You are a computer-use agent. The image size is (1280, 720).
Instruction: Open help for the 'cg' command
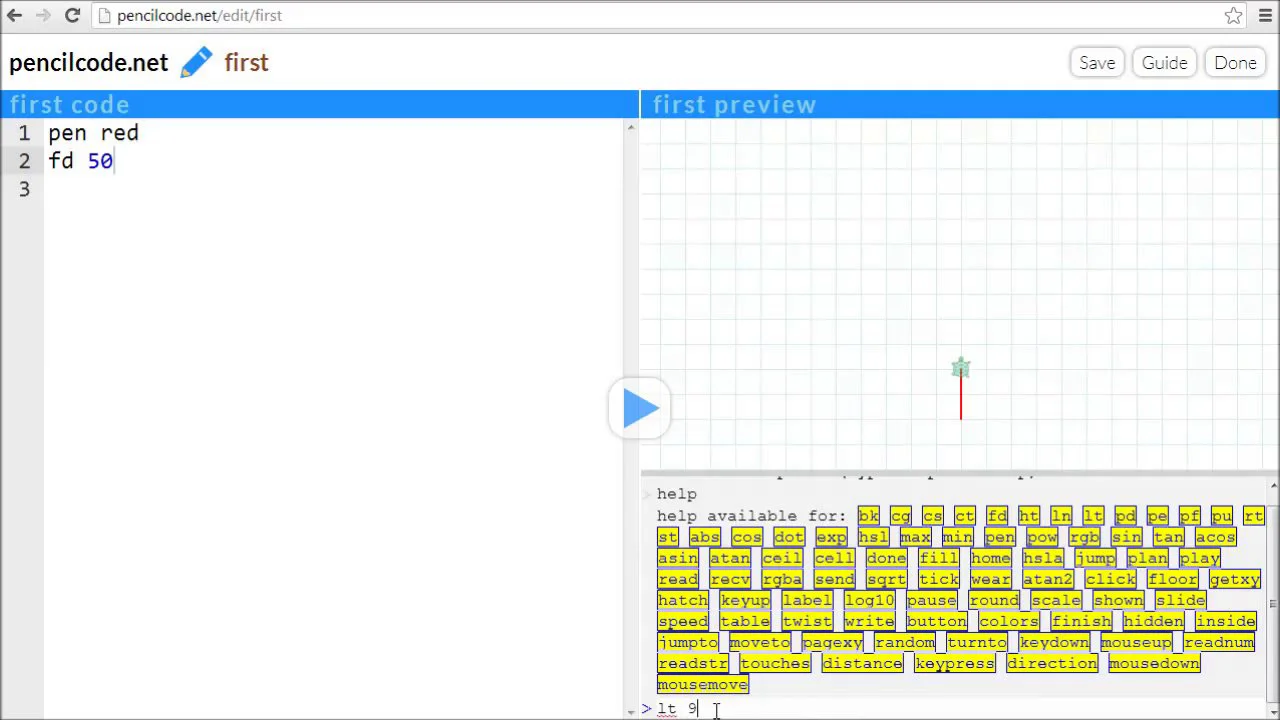pos(900,516)
